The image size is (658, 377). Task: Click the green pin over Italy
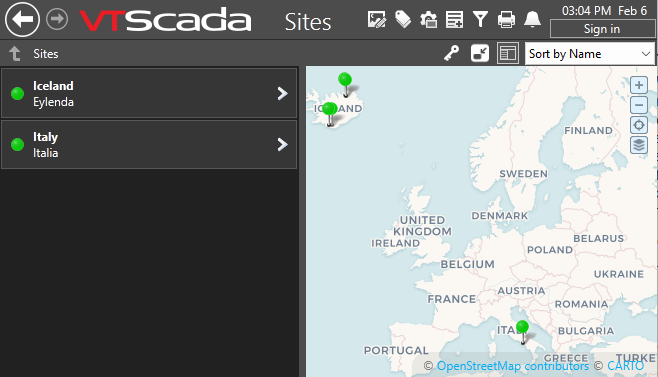522,327
